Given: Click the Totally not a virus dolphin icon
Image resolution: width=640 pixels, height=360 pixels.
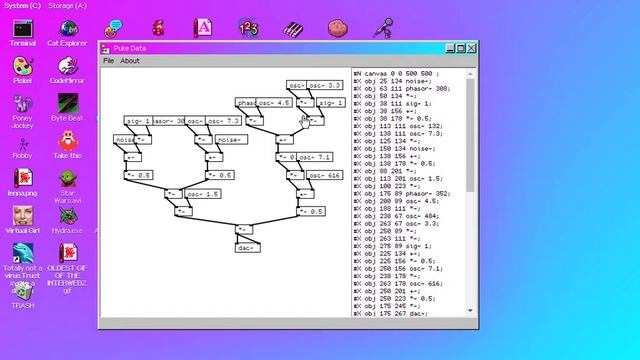Looking at the screenshot, I should (x=23, y=253).
